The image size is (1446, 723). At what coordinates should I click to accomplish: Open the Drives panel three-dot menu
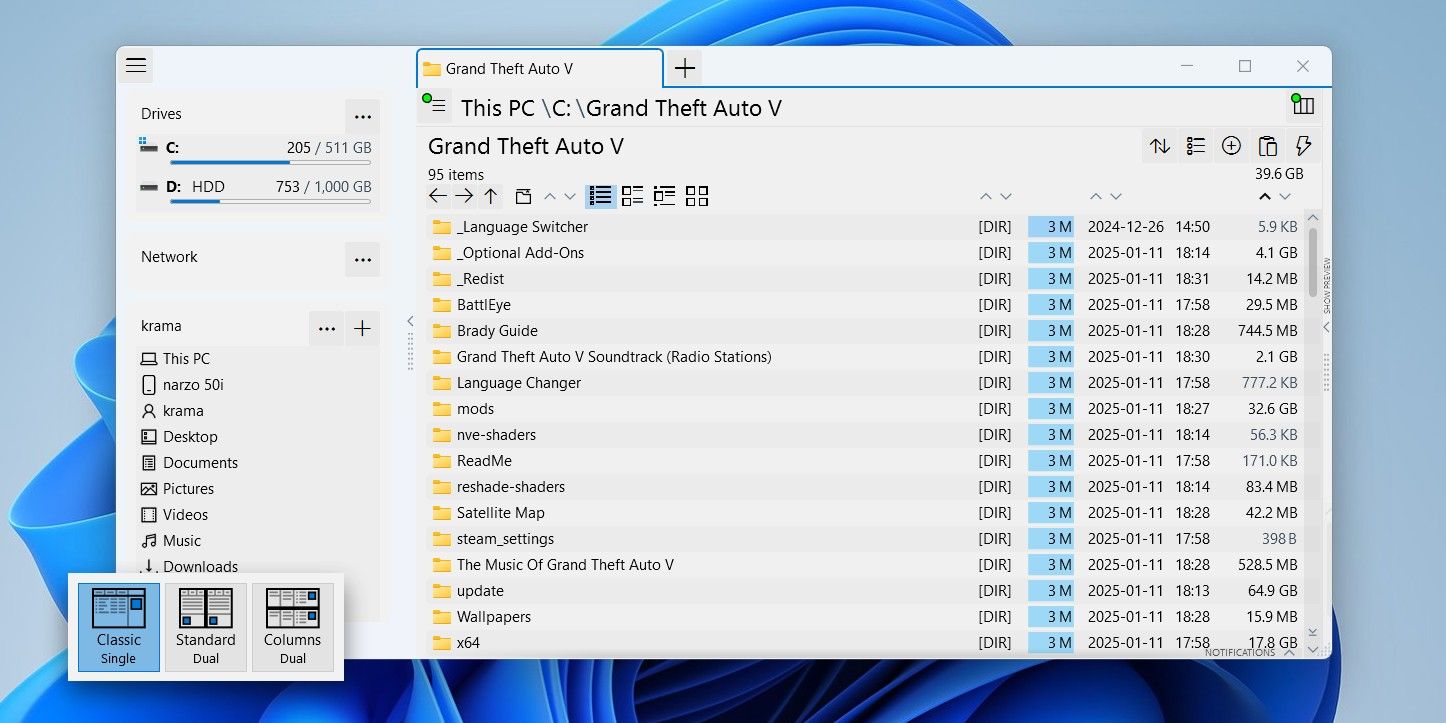(362, 115)
